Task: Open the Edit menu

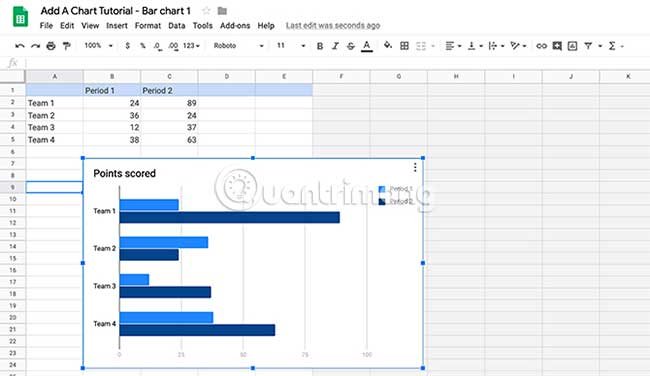Action: tap(67, 26)
